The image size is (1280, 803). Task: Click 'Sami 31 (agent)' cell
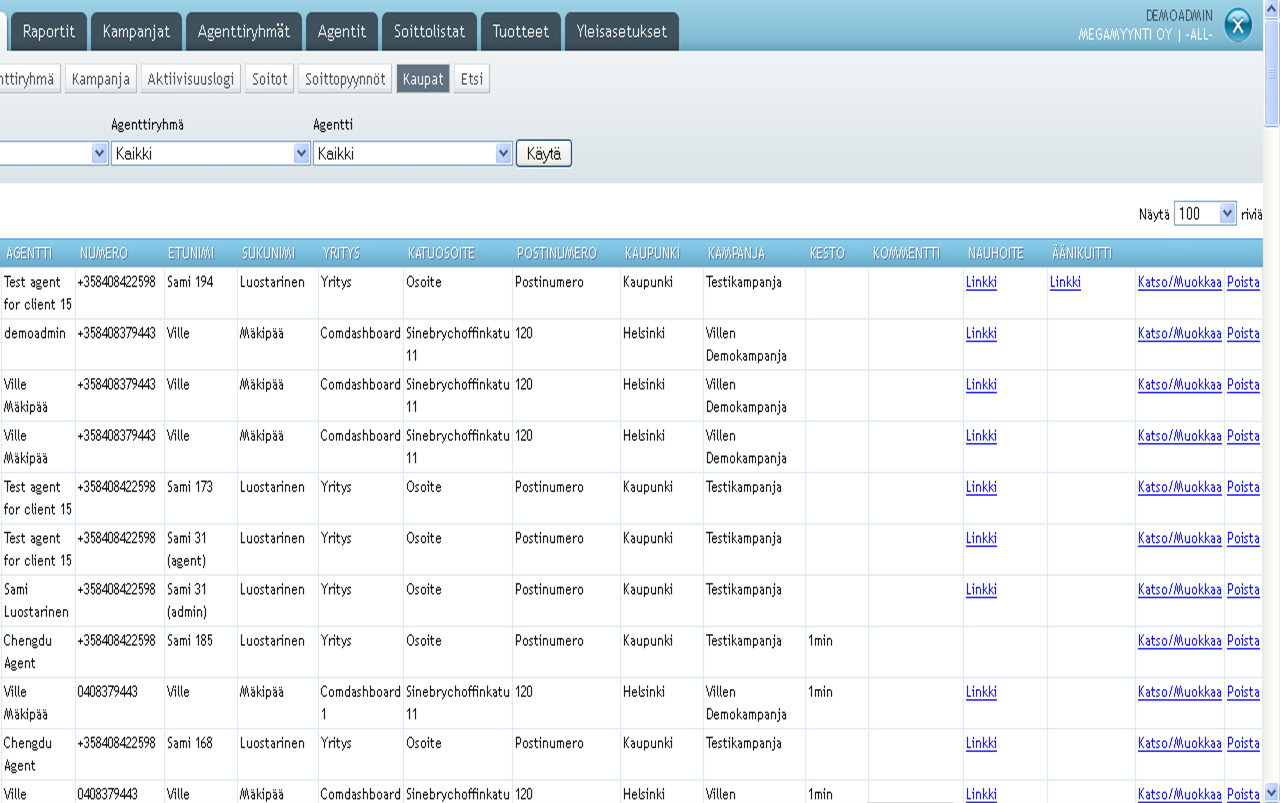coord(188,549)
